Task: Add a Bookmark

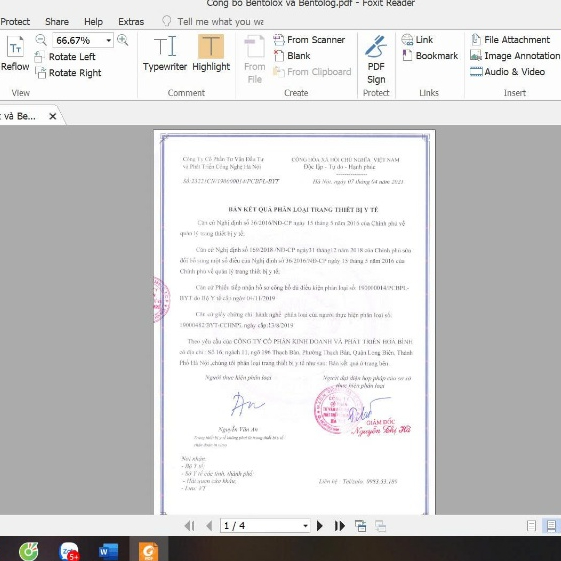Action: (x=430, y=56)
